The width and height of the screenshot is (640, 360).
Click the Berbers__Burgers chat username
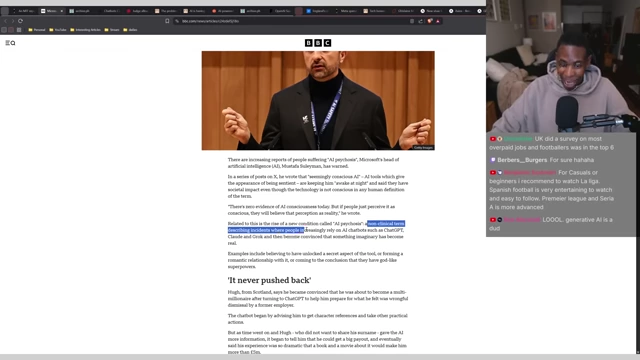pos(522,160)
